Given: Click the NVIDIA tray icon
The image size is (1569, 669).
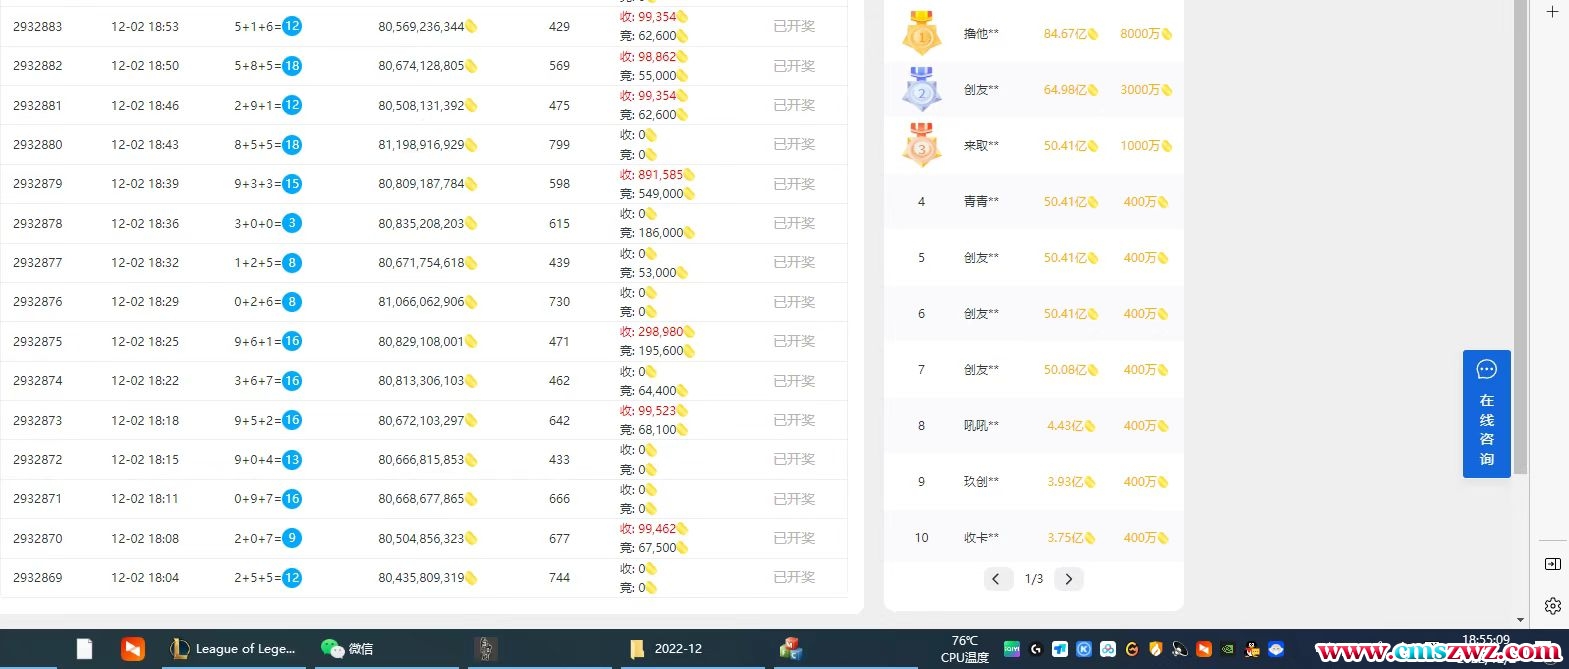Looking at the screenshot, I should (1228, 649).
